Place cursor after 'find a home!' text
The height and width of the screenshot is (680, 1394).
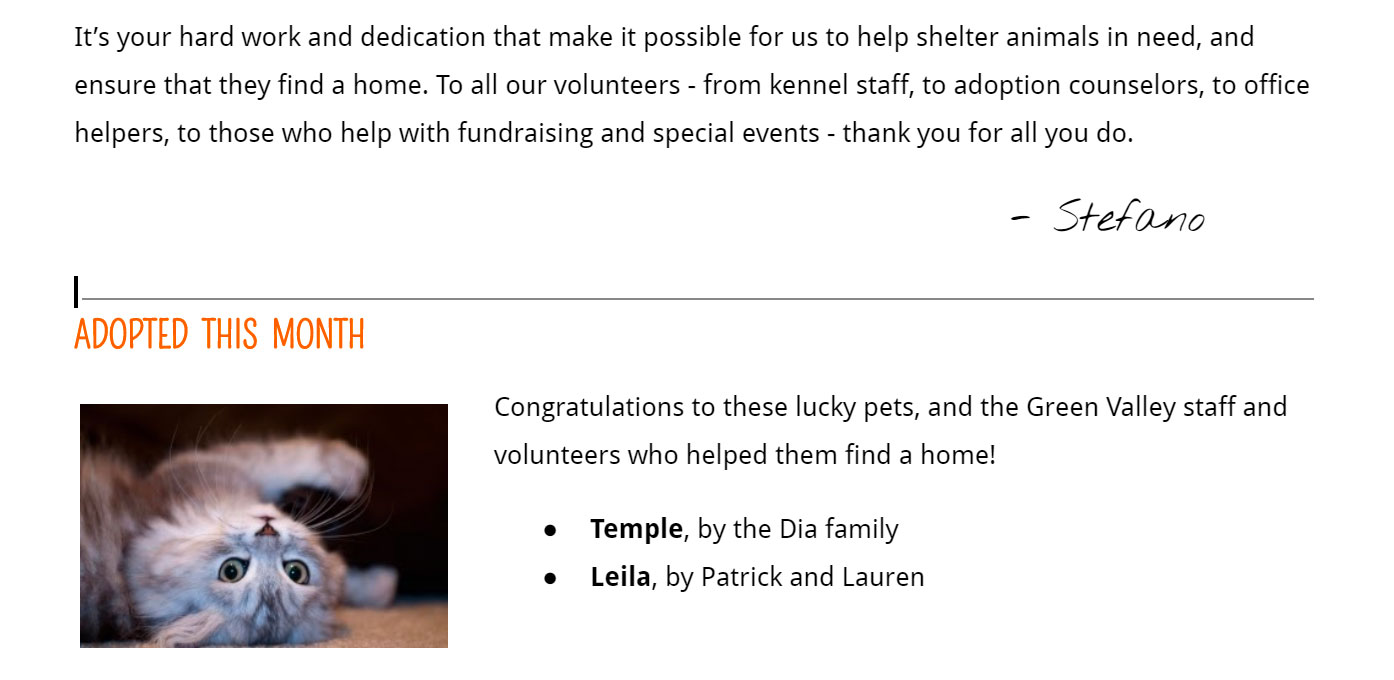coord(998,456)
